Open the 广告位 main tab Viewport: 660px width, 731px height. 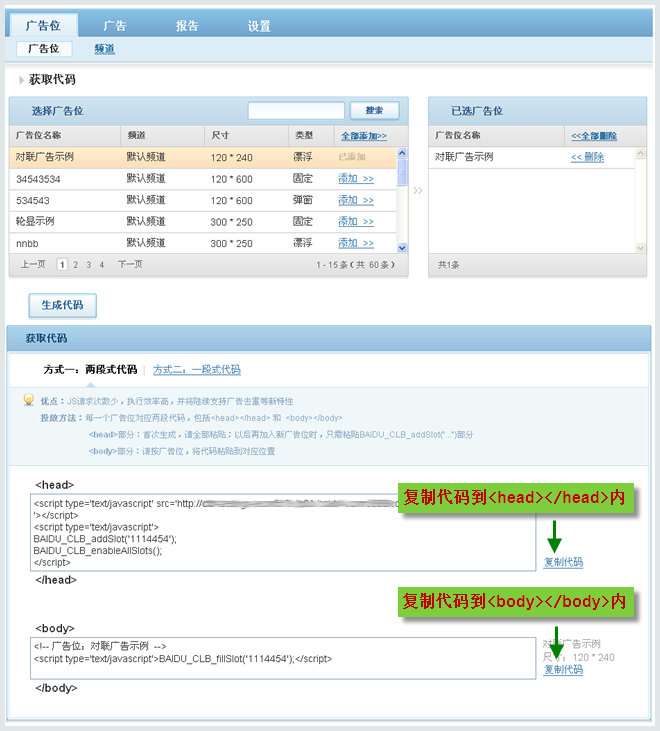pyautogui.click(x=43, y=25)
